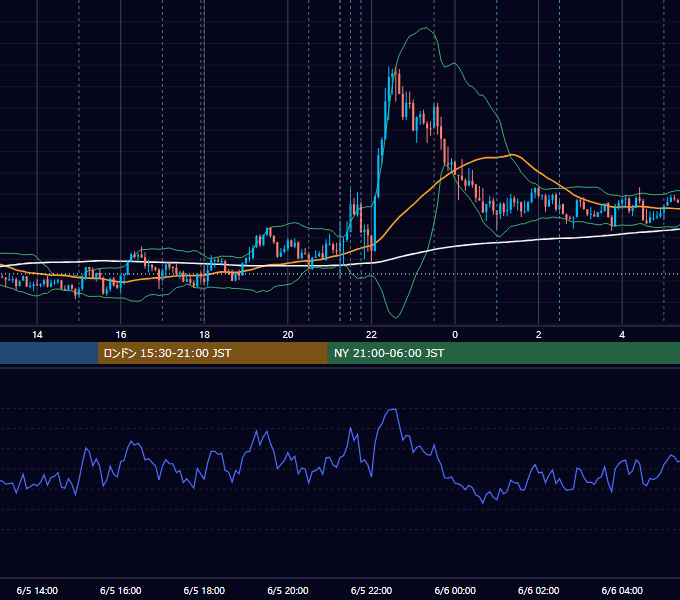Viewport: 680px width, 600px height.
Task: Click the 6/5 16:00 date label
Action: click(x=121, y=590)
